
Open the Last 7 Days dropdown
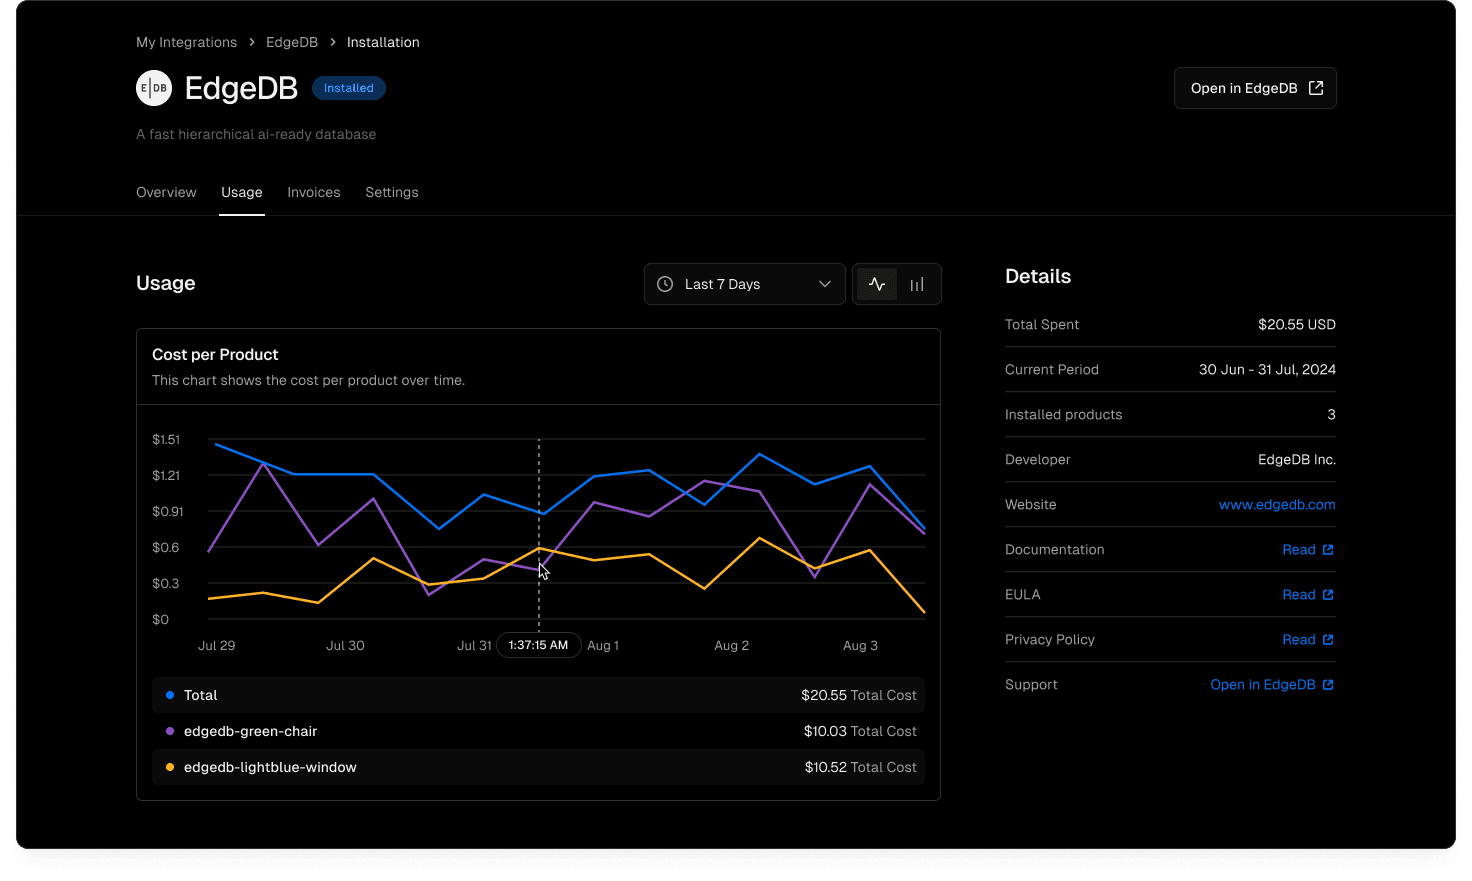click(x=722, y=284)
